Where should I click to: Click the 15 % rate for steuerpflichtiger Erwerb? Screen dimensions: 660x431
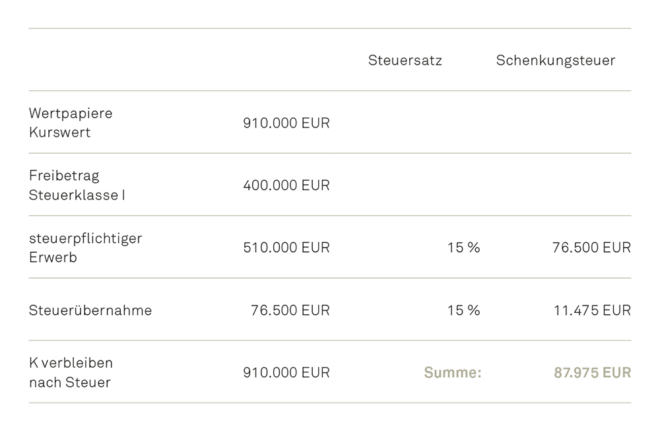click(463, 247)
